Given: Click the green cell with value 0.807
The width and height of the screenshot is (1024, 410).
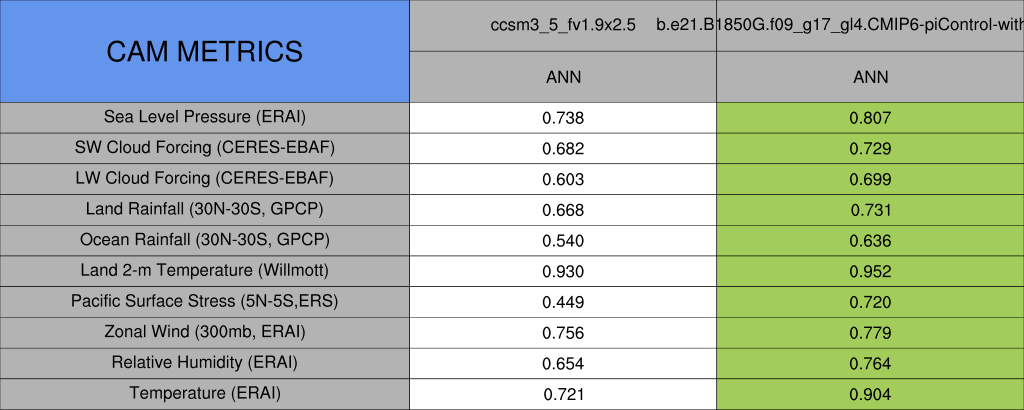Looking at the screenshot, I should (870, 118).
